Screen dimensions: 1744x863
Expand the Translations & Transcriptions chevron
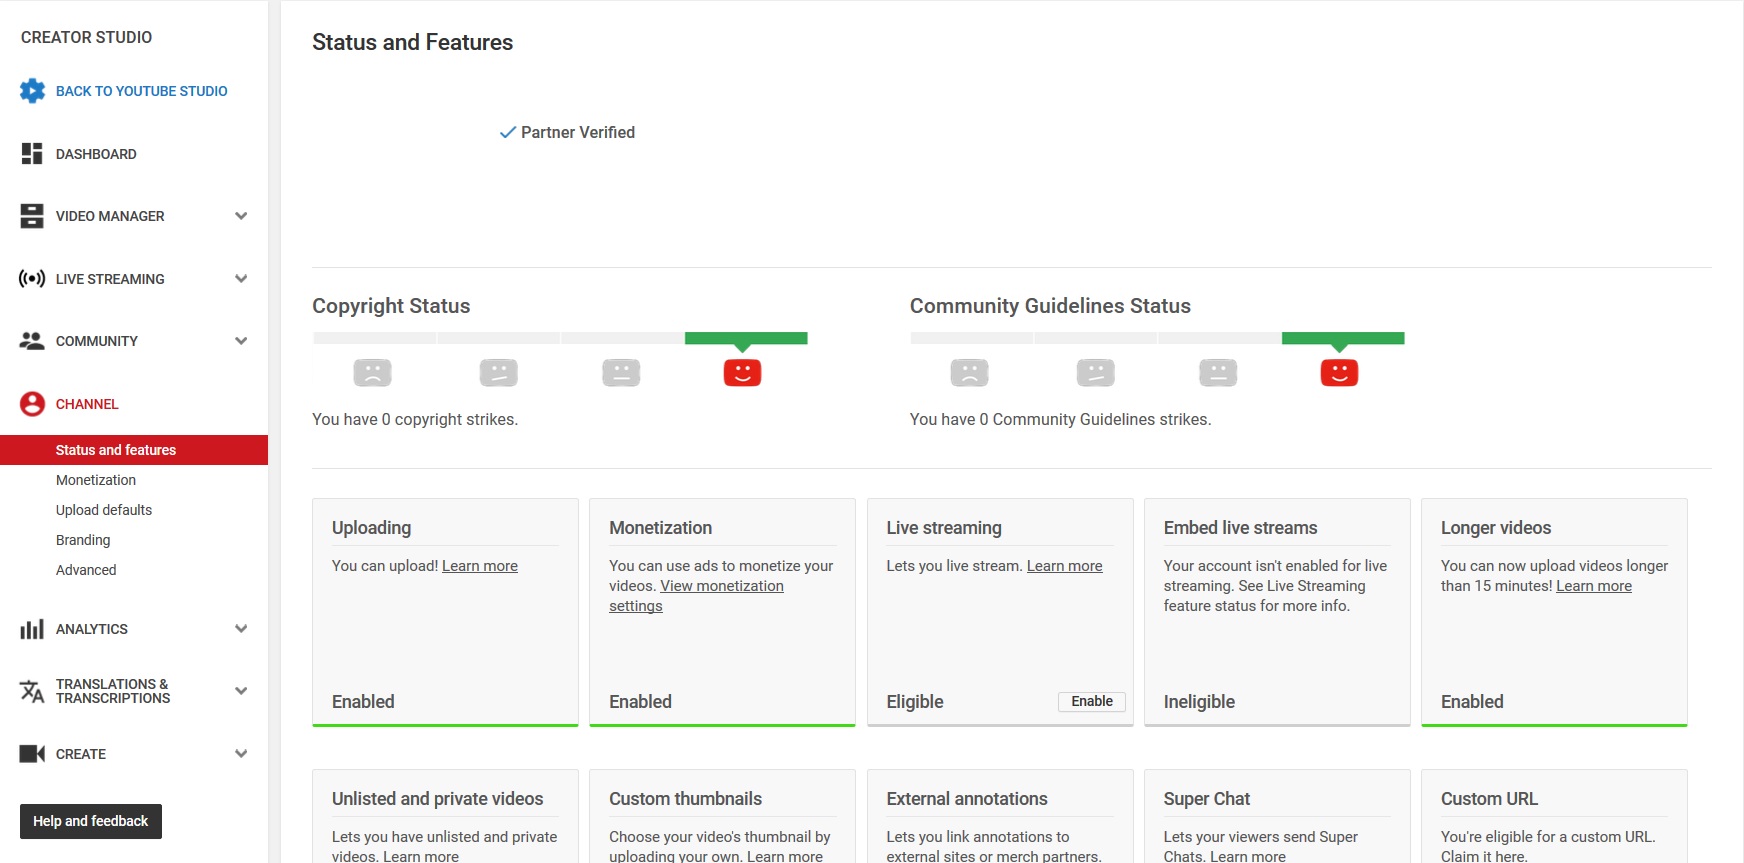(241, 691)
